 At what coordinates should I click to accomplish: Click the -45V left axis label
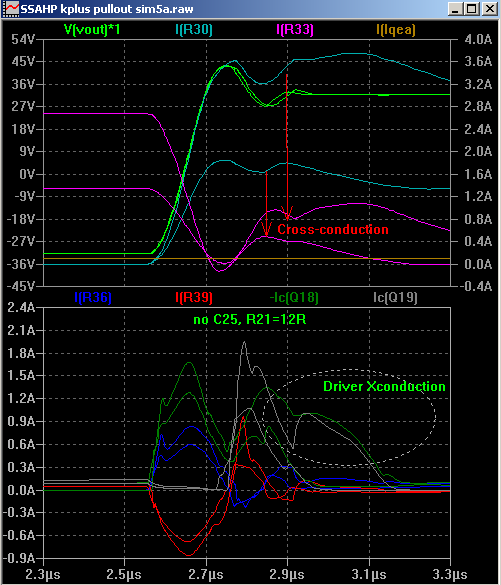tap(21, 286)
